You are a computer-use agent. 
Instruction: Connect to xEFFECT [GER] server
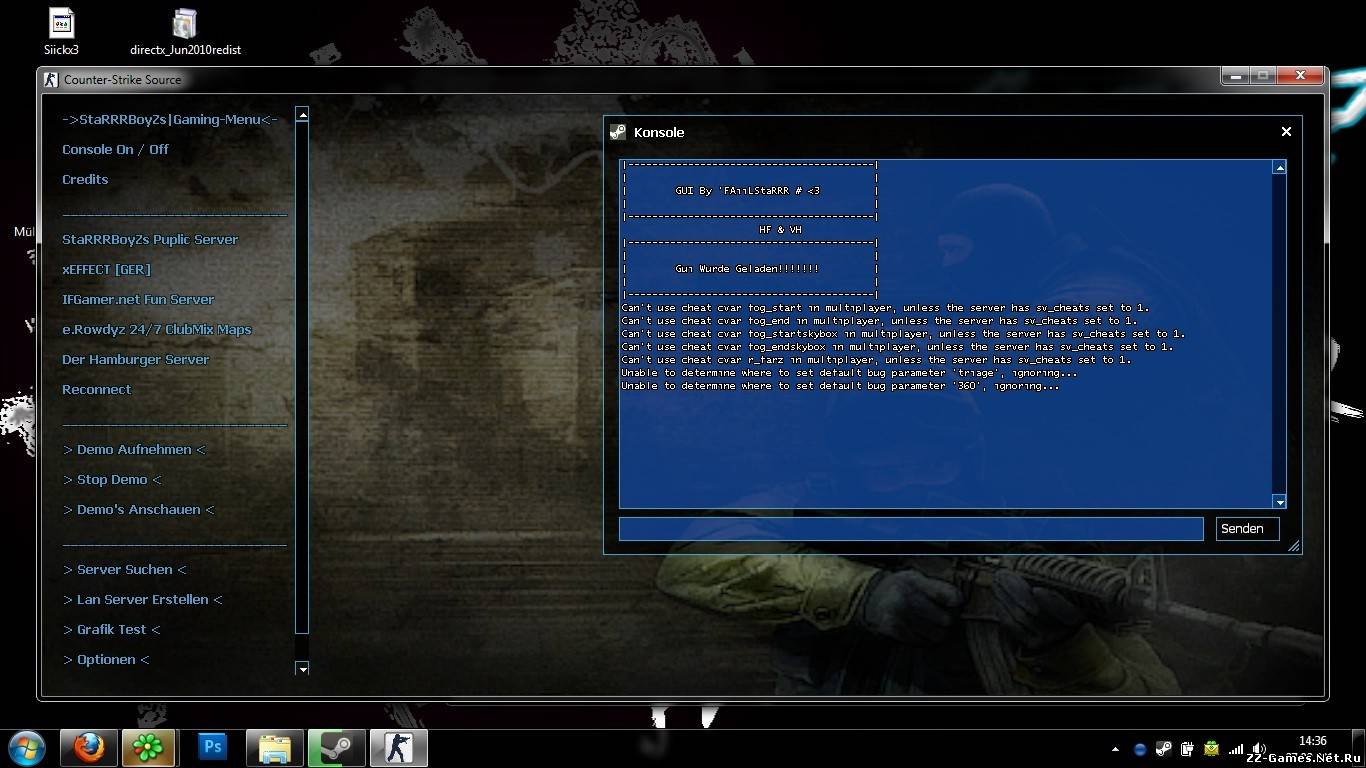click(106, 269)
